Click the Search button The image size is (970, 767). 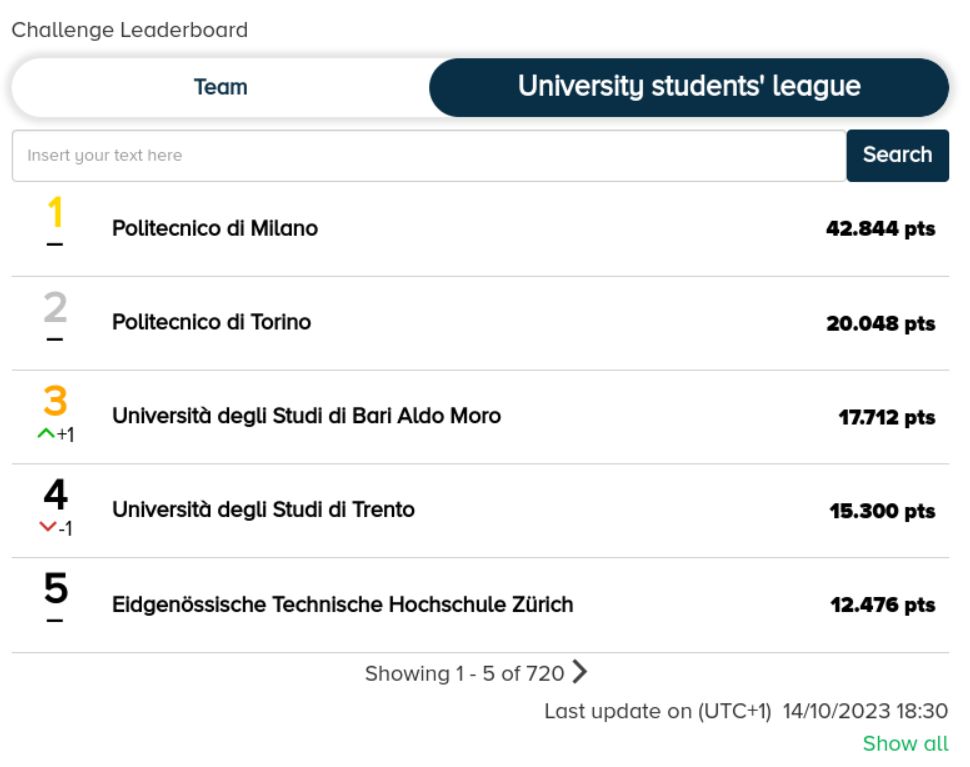point(897,155)
